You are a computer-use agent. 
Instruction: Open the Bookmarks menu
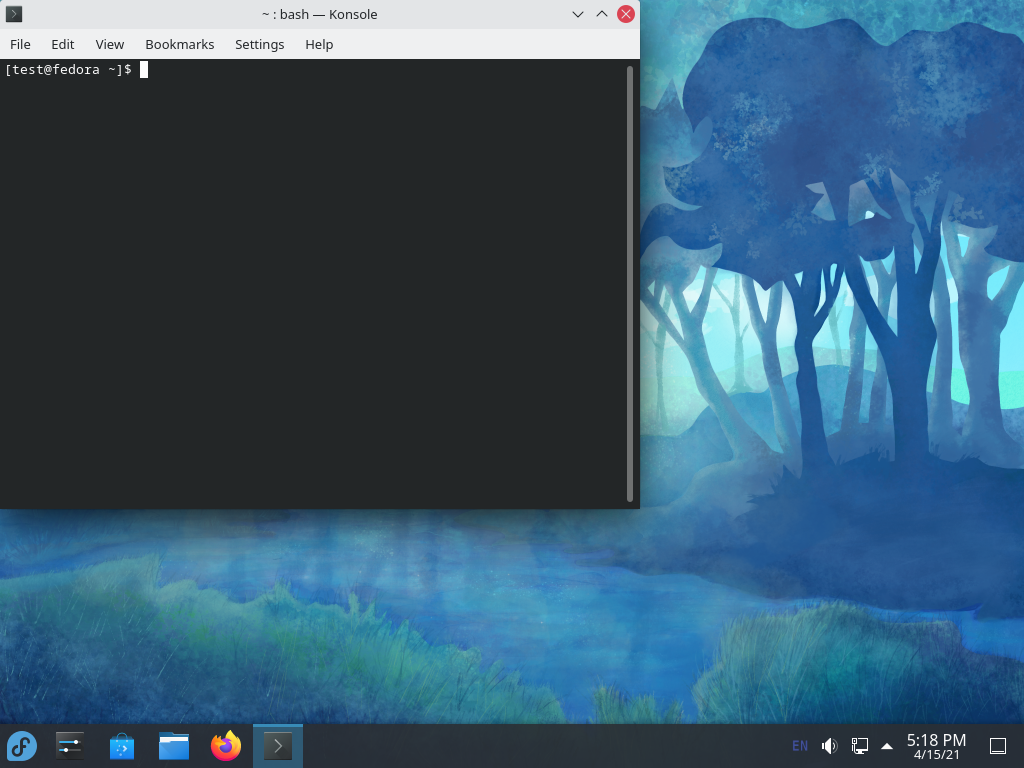(x=180, y=44)
